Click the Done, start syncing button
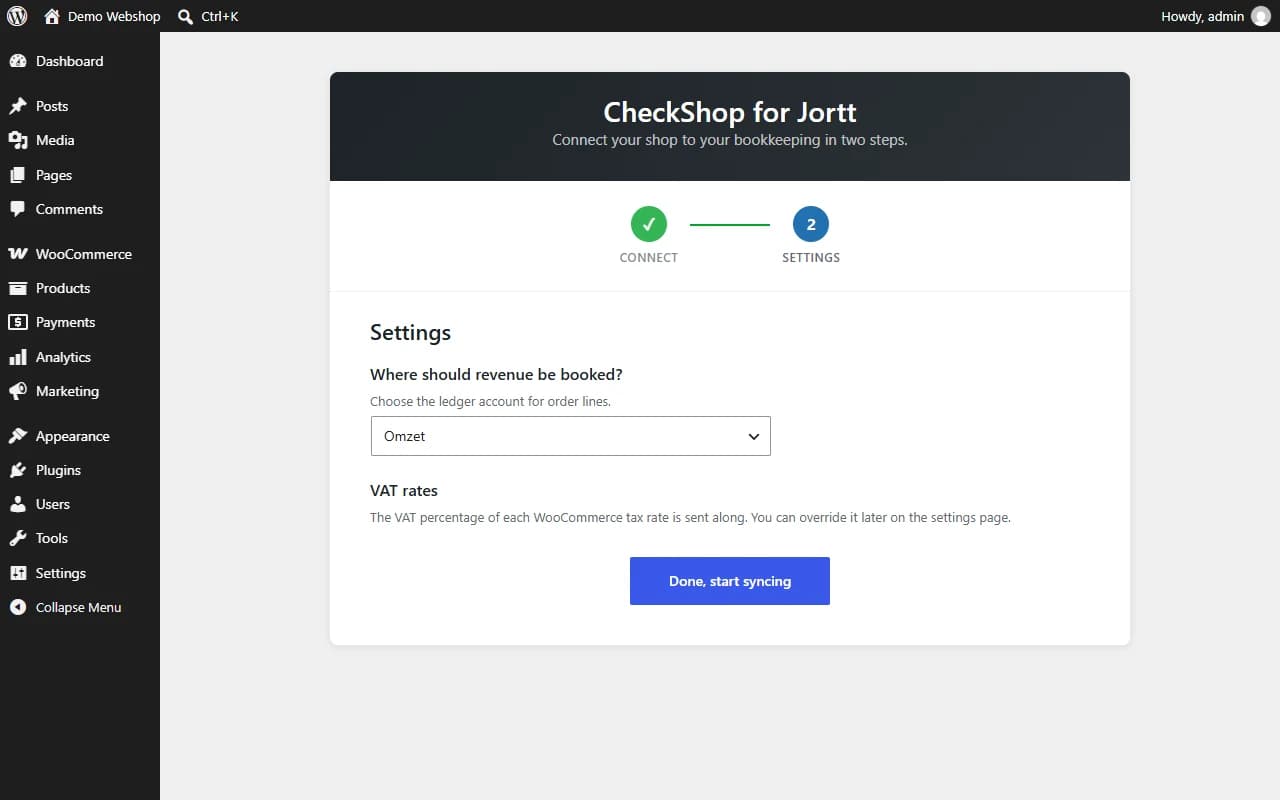Image resolution: width=1280 pixels, height=800 pixels. coord(730,581)
